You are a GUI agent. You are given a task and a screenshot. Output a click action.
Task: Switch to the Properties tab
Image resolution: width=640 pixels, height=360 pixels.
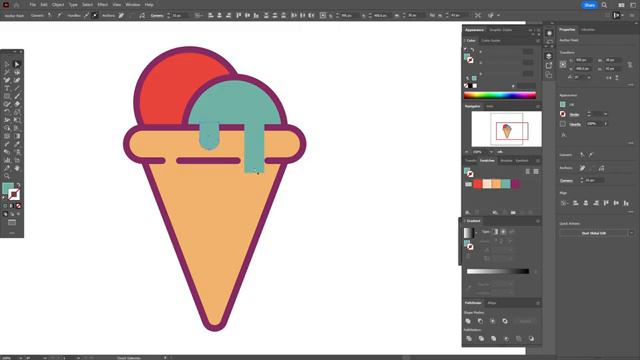click(567, 30)
